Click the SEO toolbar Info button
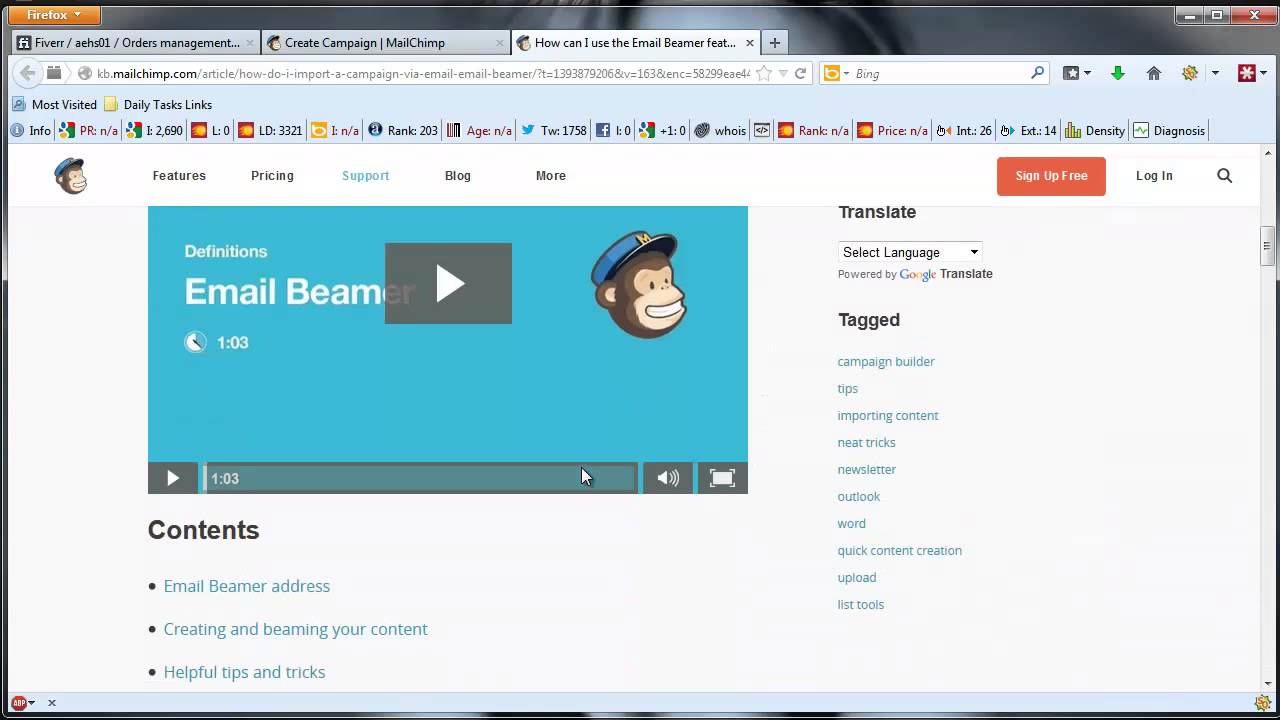Image resolution: width=1280 pixels, height=720 pixels. coord(30,130)
